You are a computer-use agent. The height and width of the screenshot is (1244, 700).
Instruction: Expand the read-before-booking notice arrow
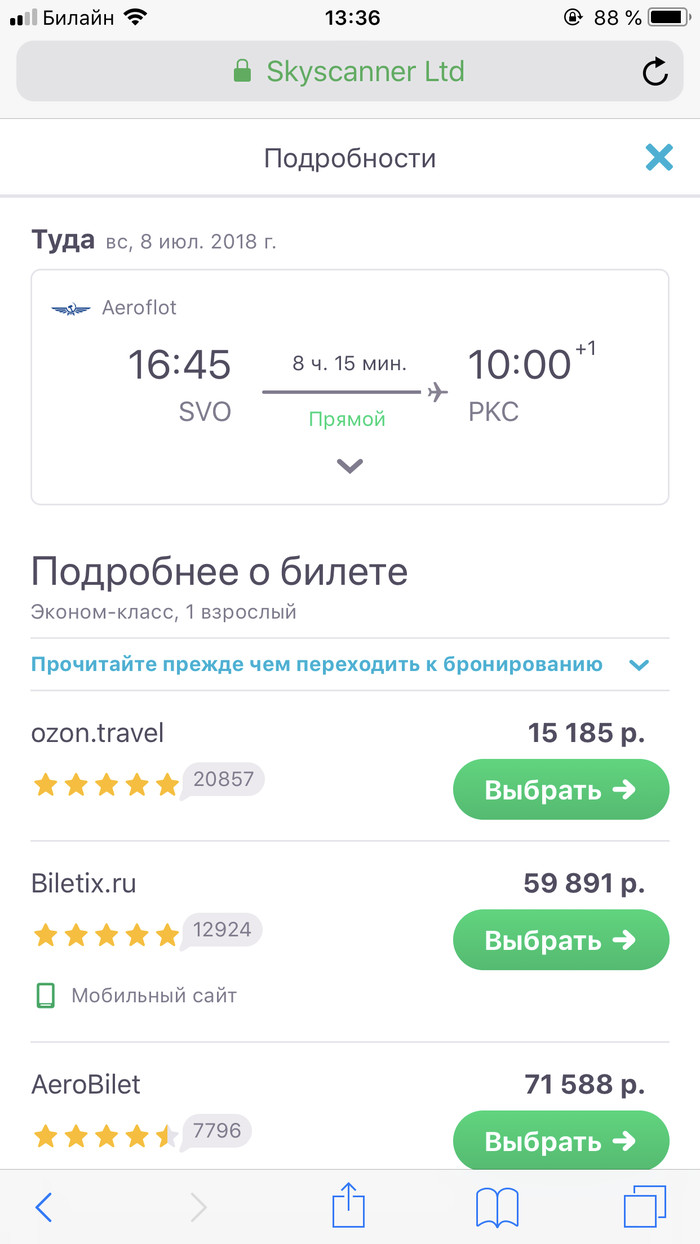(x=639, y=665)
